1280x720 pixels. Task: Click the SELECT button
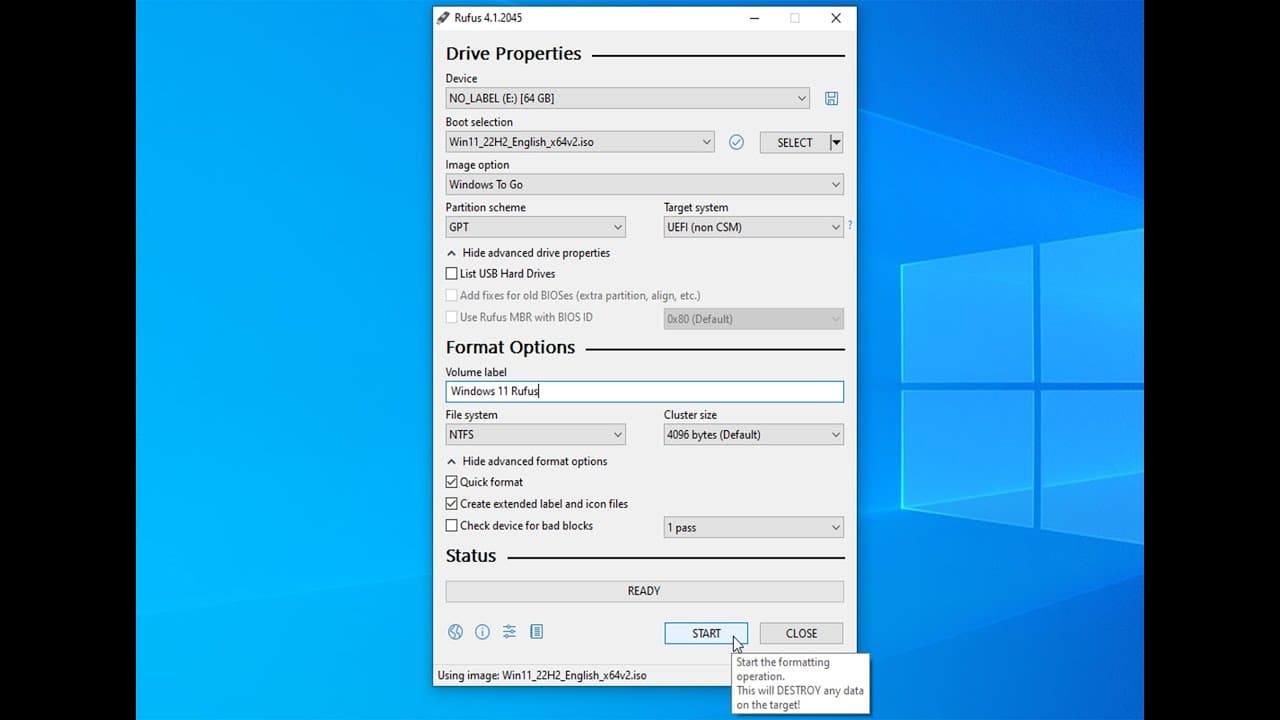click(795, 143)
